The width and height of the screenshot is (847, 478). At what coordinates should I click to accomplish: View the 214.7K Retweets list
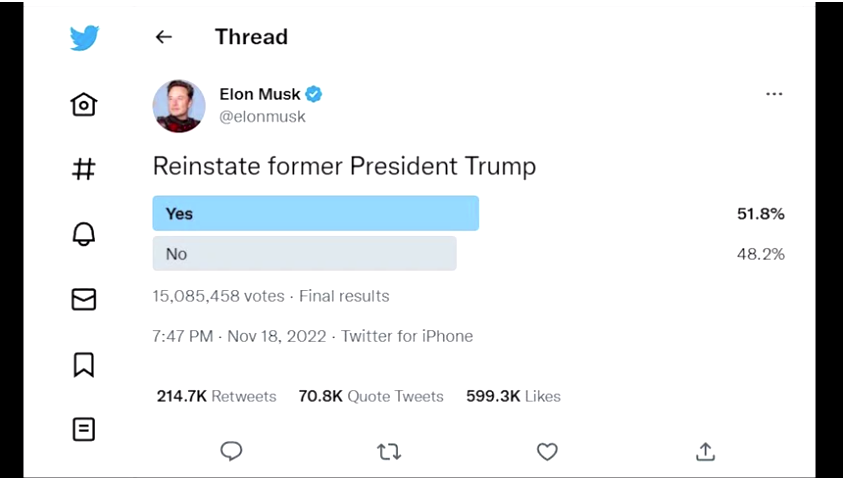pos(216,396)
